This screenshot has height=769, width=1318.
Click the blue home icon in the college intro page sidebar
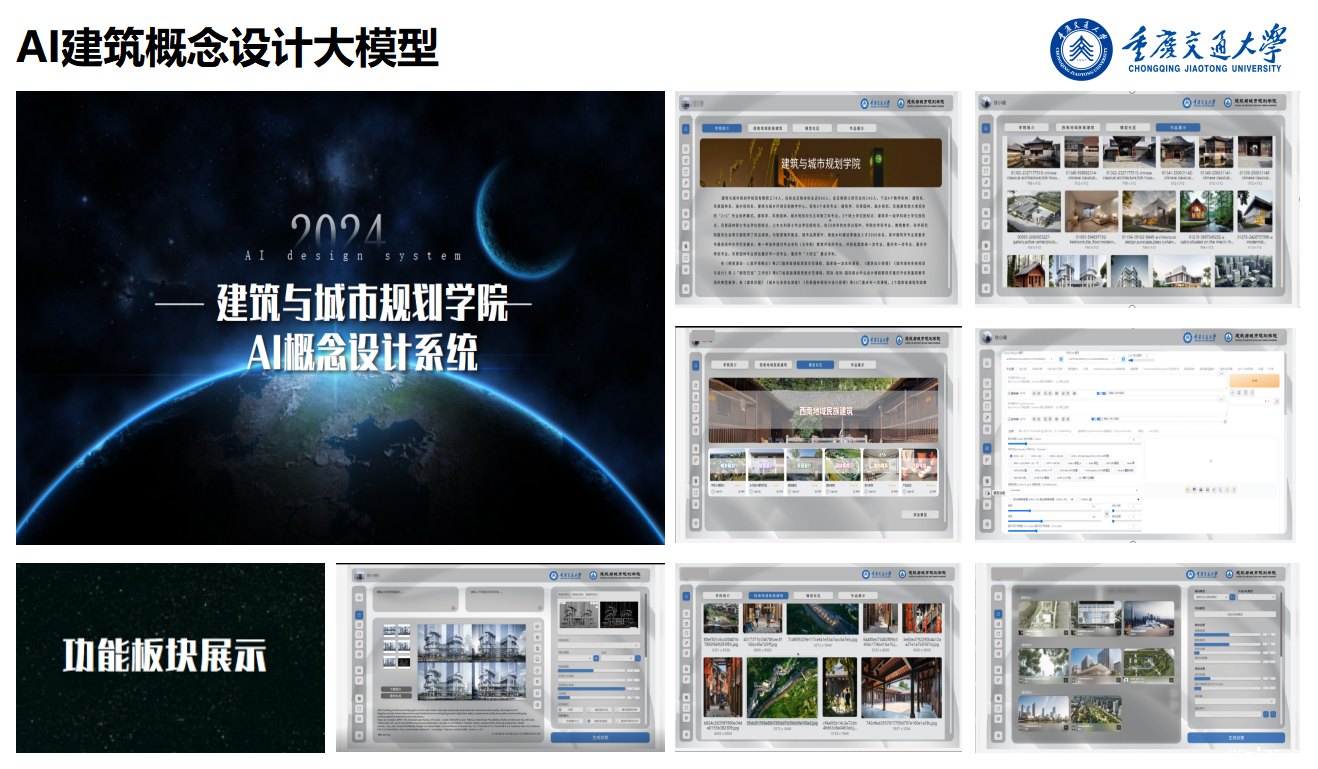coord(686,128)
